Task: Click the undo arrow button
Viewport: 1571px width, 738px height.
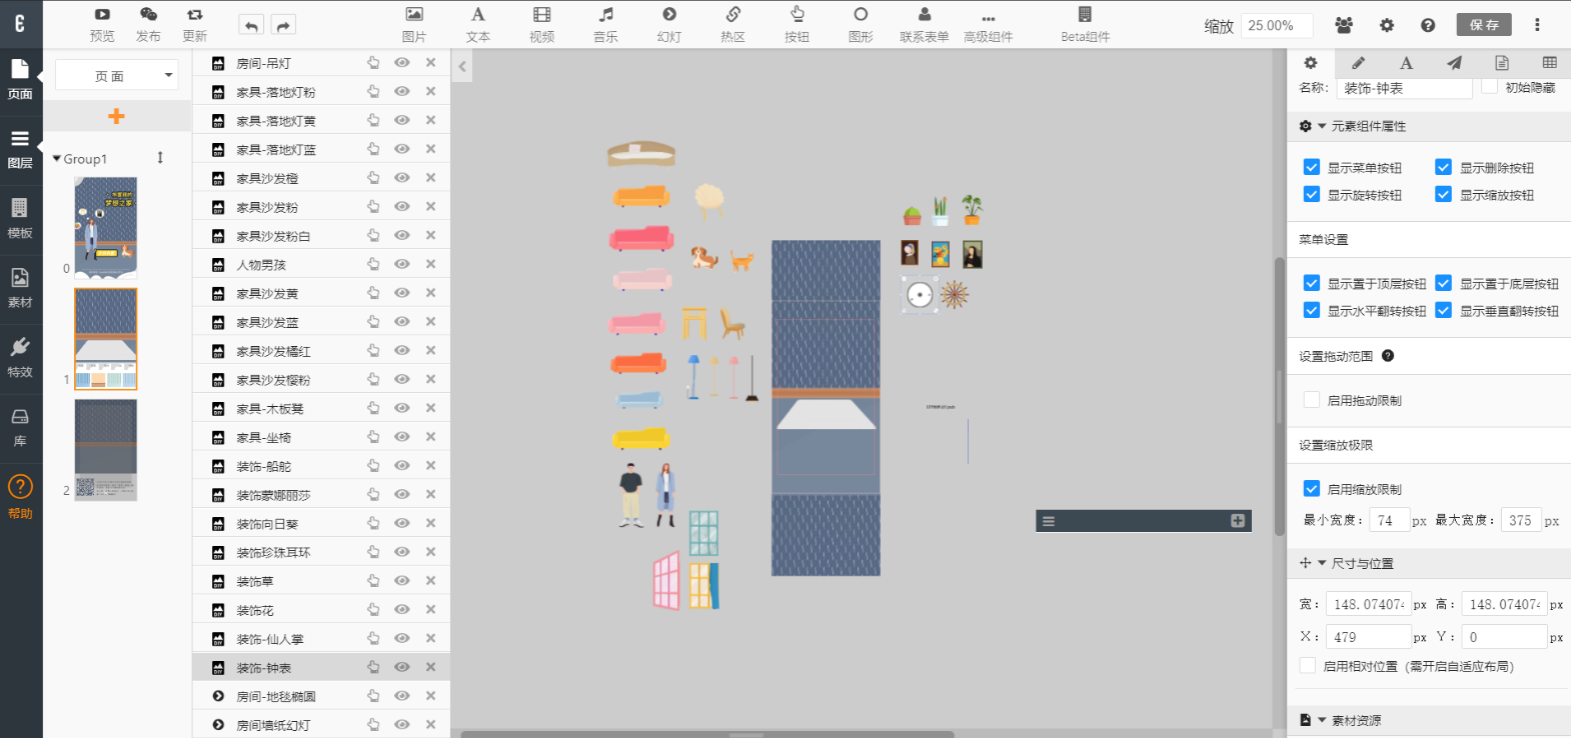Action: (251, 26)
